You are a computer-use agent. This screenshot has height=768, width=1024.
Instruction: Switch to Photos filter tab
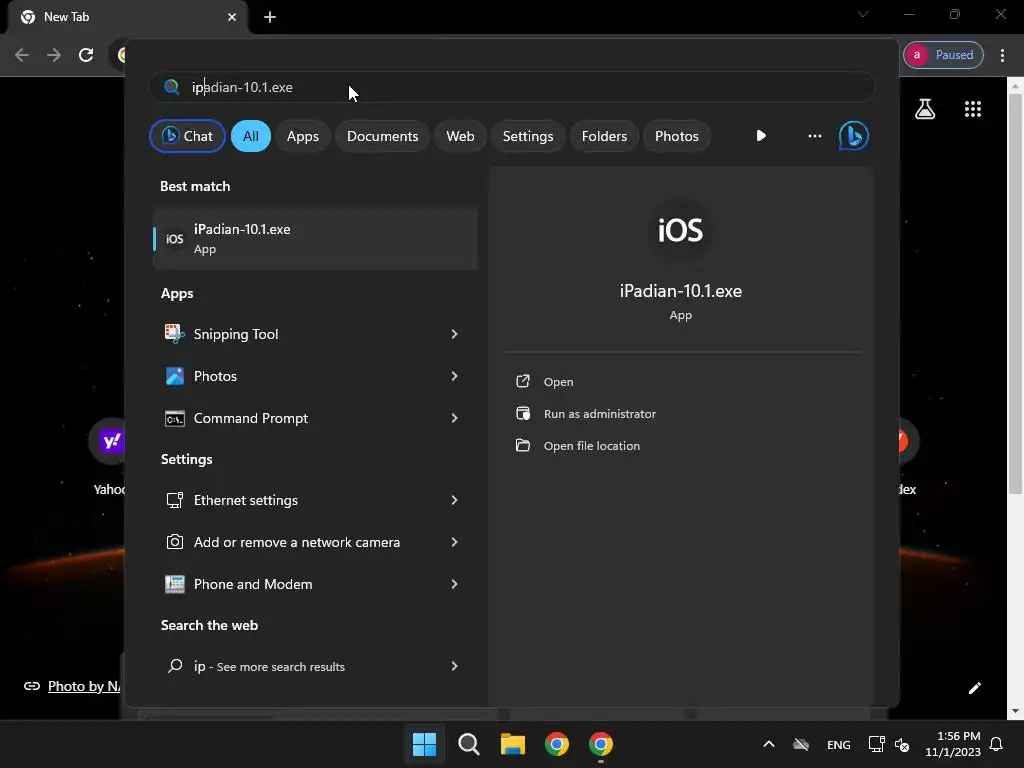tap(677, 136)
